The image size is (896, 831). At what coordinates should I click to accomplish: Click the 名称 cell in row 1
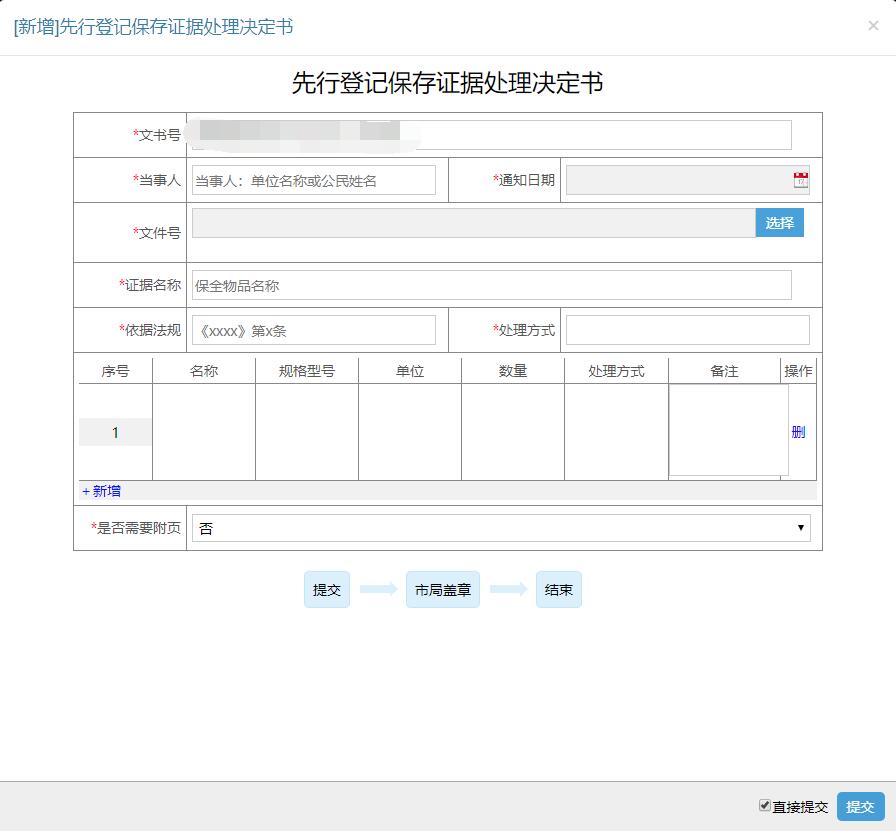tap(204, 432)
